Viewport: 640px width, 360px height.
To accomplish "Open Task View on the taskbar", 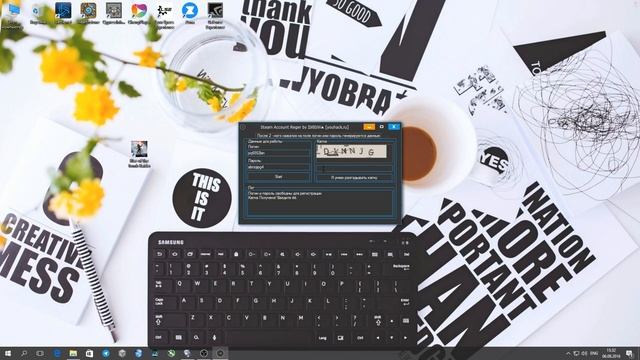I will [x=40, y=353].
